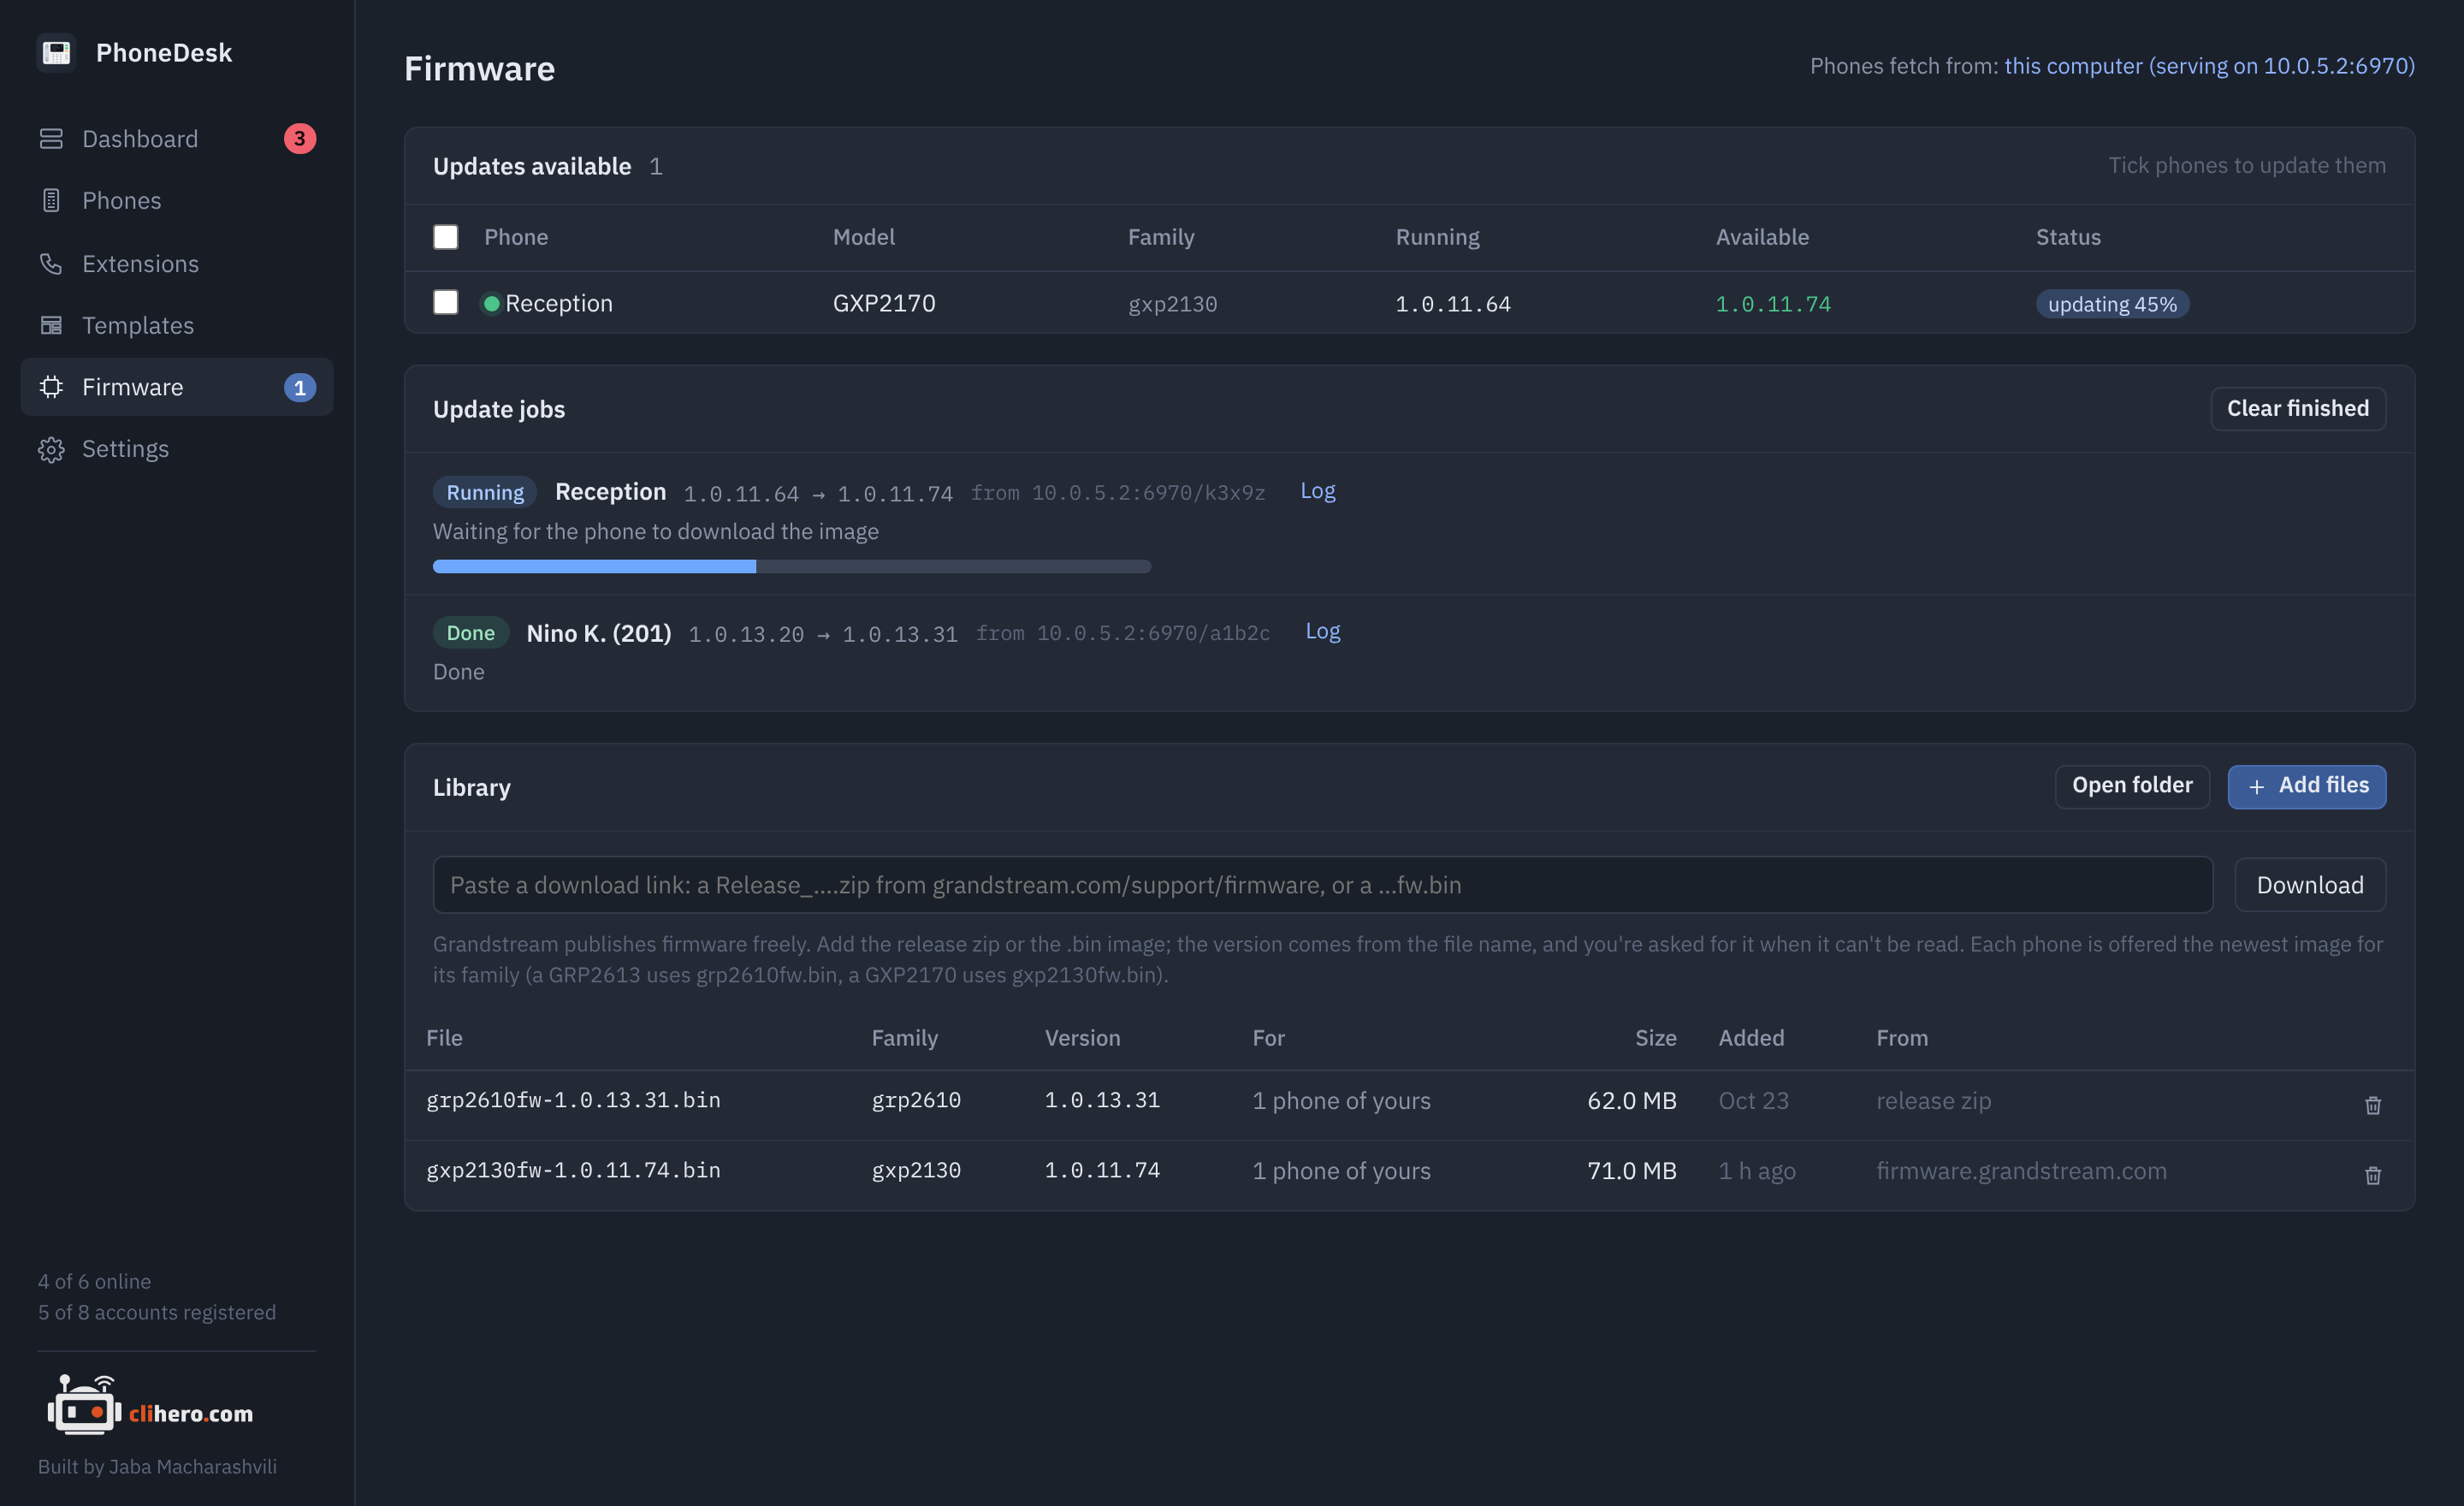Click the Settings gear icon

pos(51,449)
